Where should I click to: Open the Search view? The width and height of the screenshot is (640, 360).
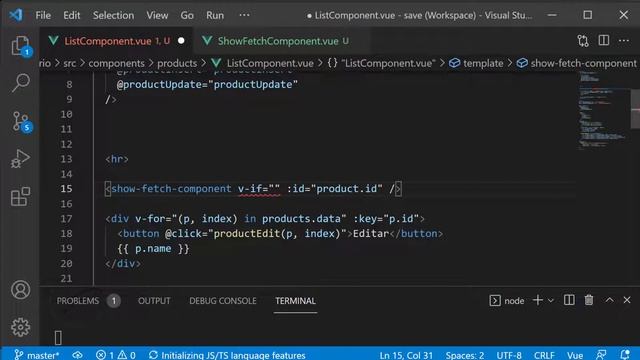20,83
